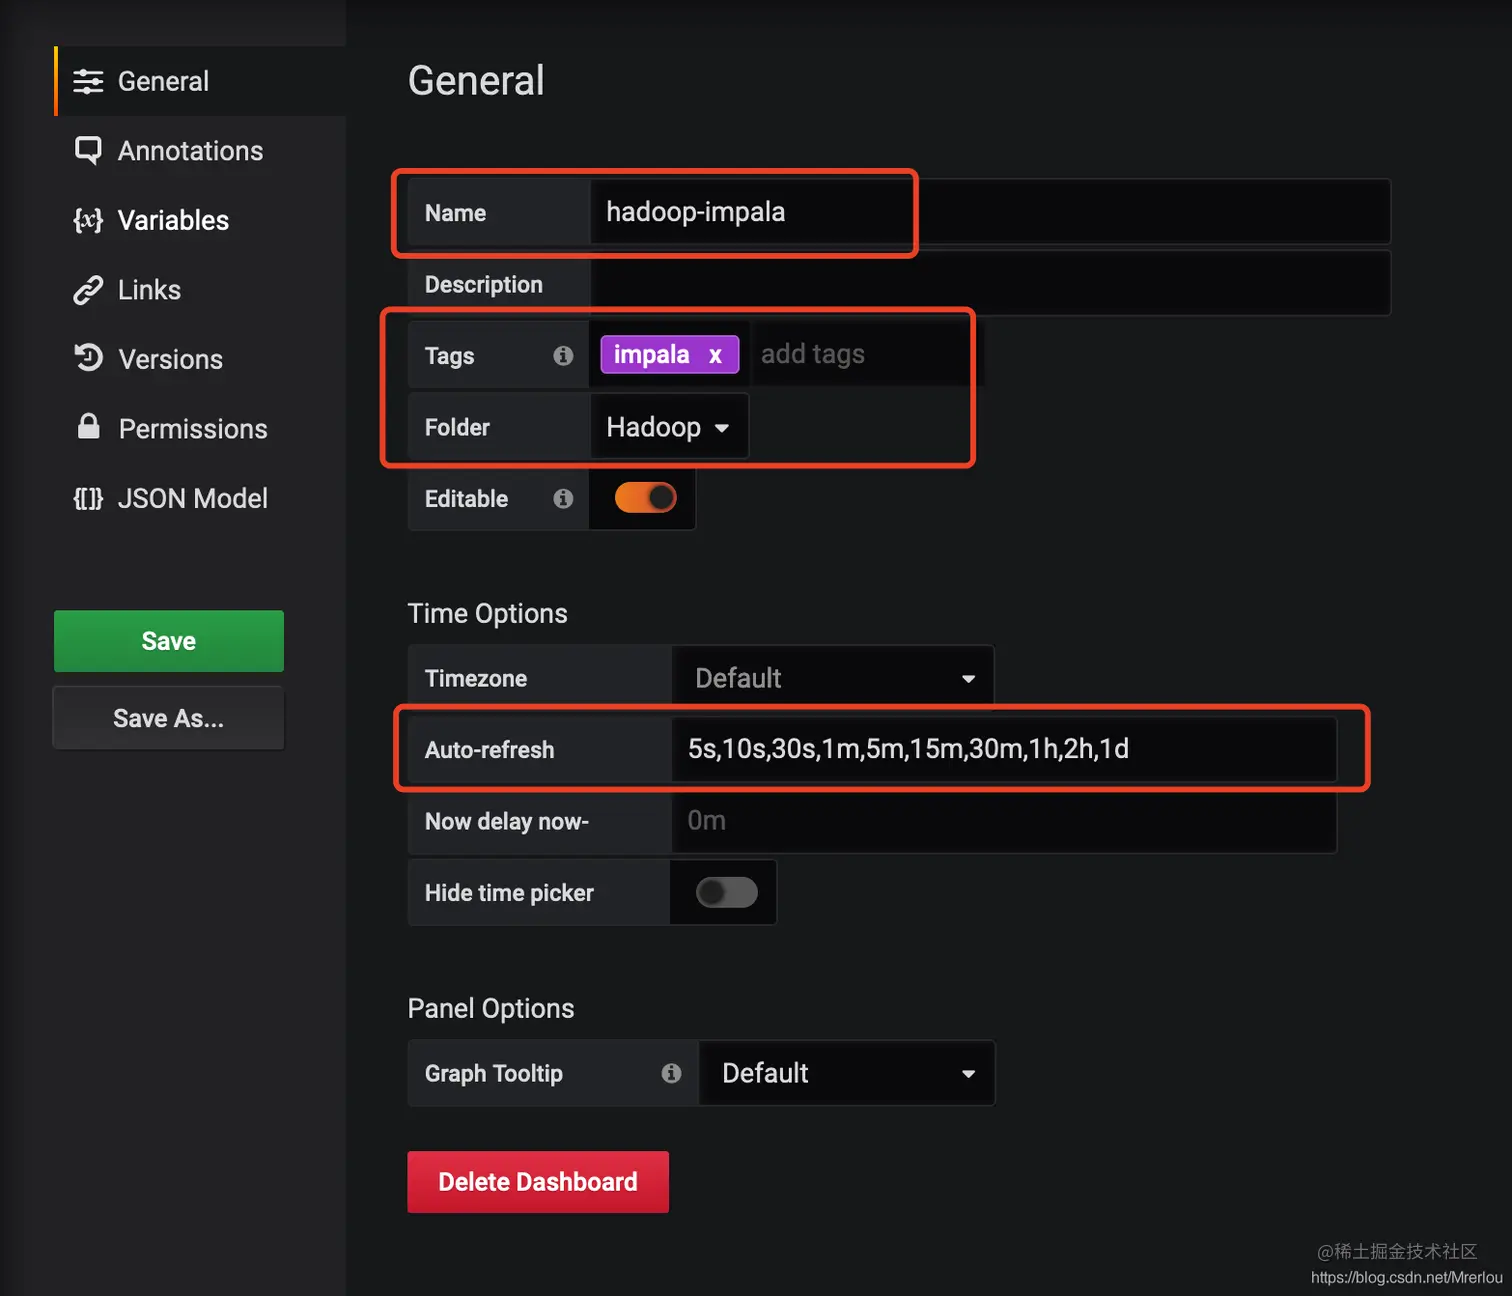Viewport: 1512px width, 1296px height.
Task: Click the Versions history icon
Action: click(x=88, y=358)
